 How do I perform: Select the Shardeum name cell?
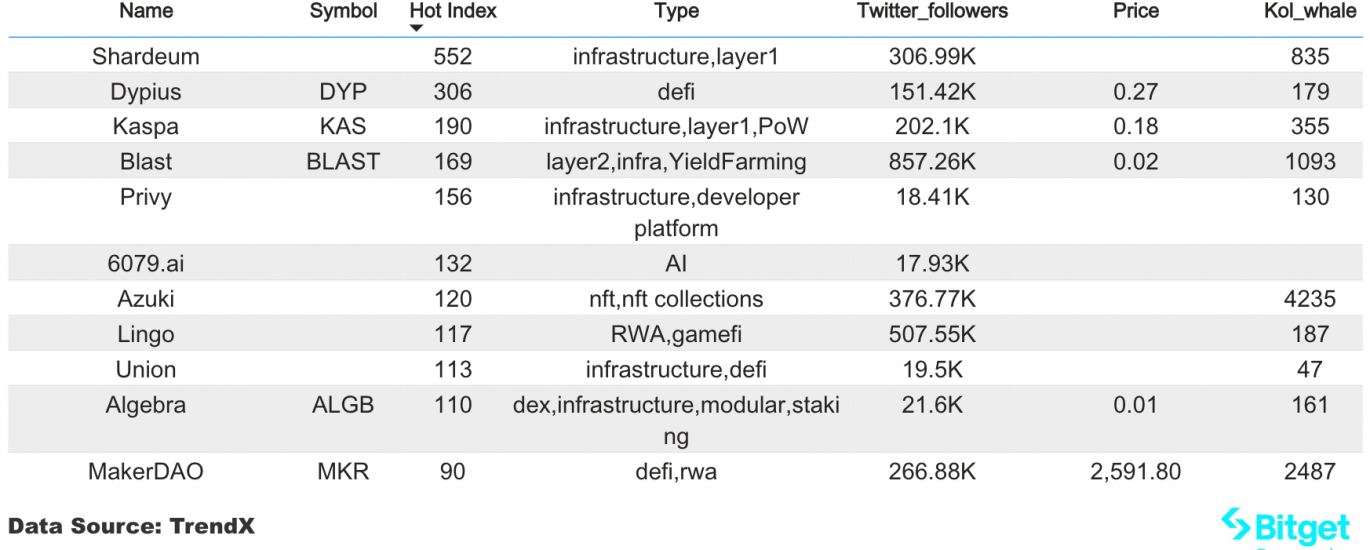click(146, 57)
